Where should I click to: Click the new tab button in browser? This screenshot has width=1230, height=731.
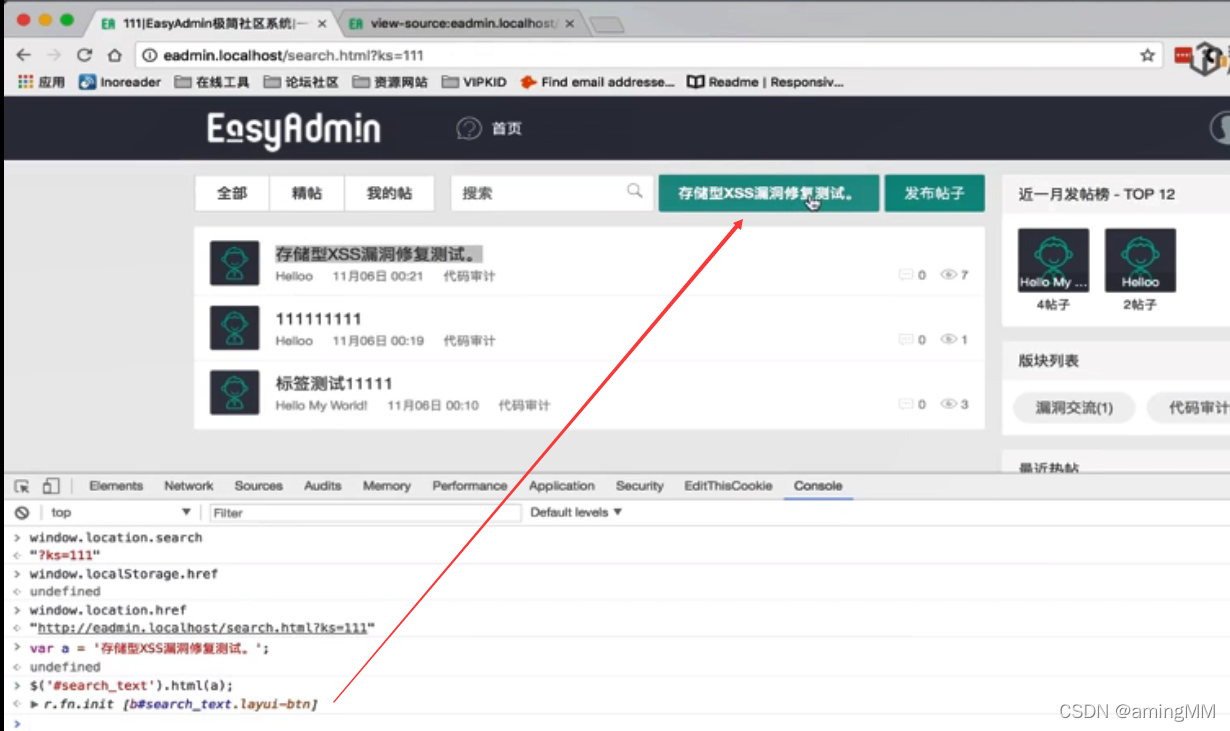coord(606,25)
